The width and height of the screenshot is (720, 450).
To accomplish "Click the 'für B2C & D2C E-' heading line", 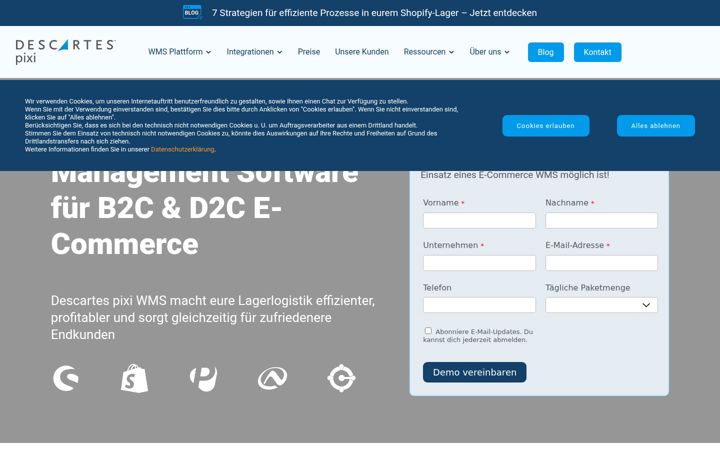I will coord(166,208).
